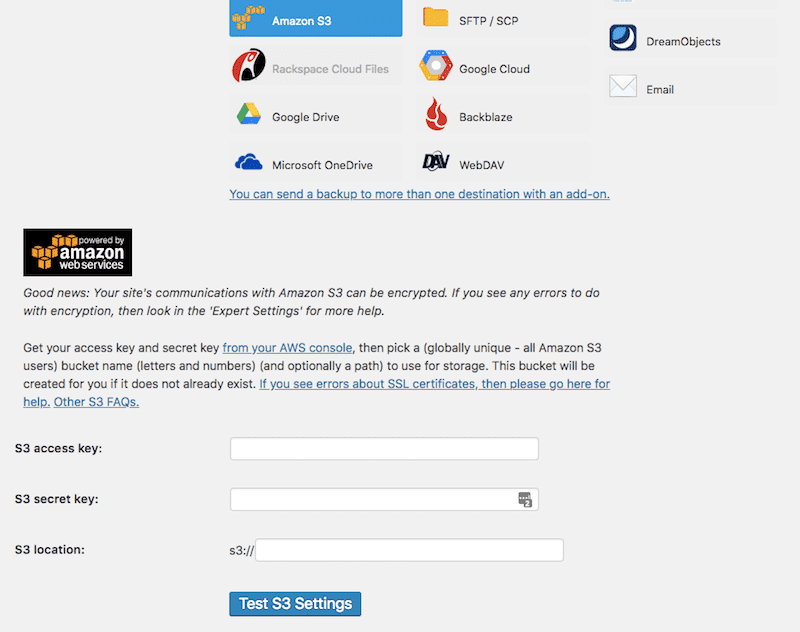This screenshot has height=632, width=800.
Task: Click the powered by Amazon Web Services logo
Action: (78, 252)
